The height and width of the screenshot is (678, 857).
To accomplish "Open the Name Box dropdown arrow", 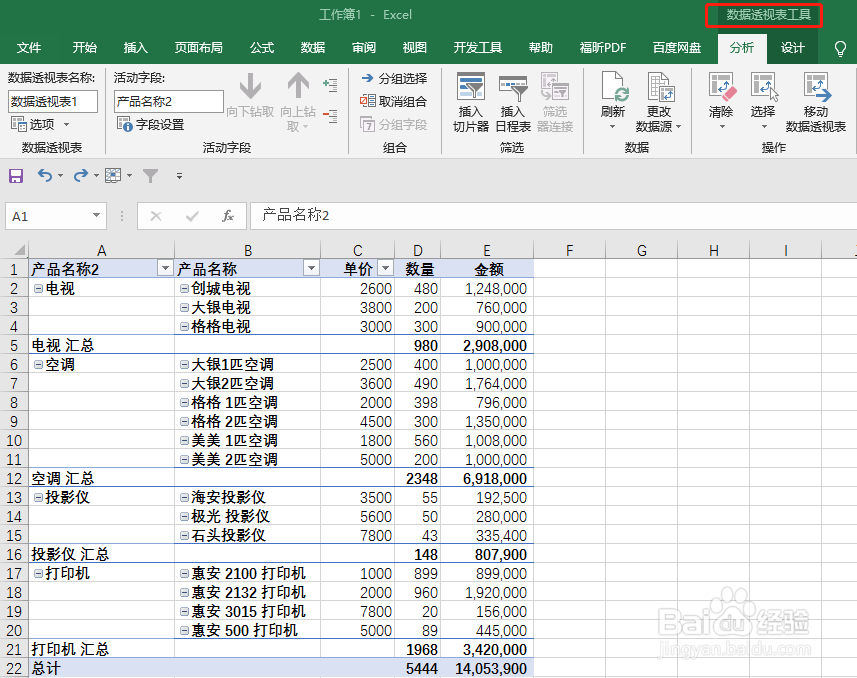I will click(x=96, y=215).
